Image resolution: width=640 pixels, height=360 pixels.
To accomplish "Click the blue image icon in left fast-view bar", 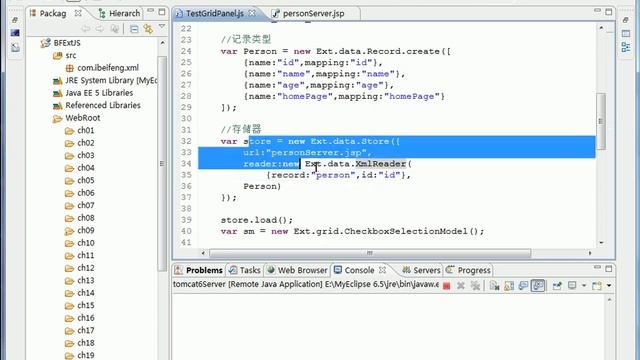I will (x=15, y=33).
